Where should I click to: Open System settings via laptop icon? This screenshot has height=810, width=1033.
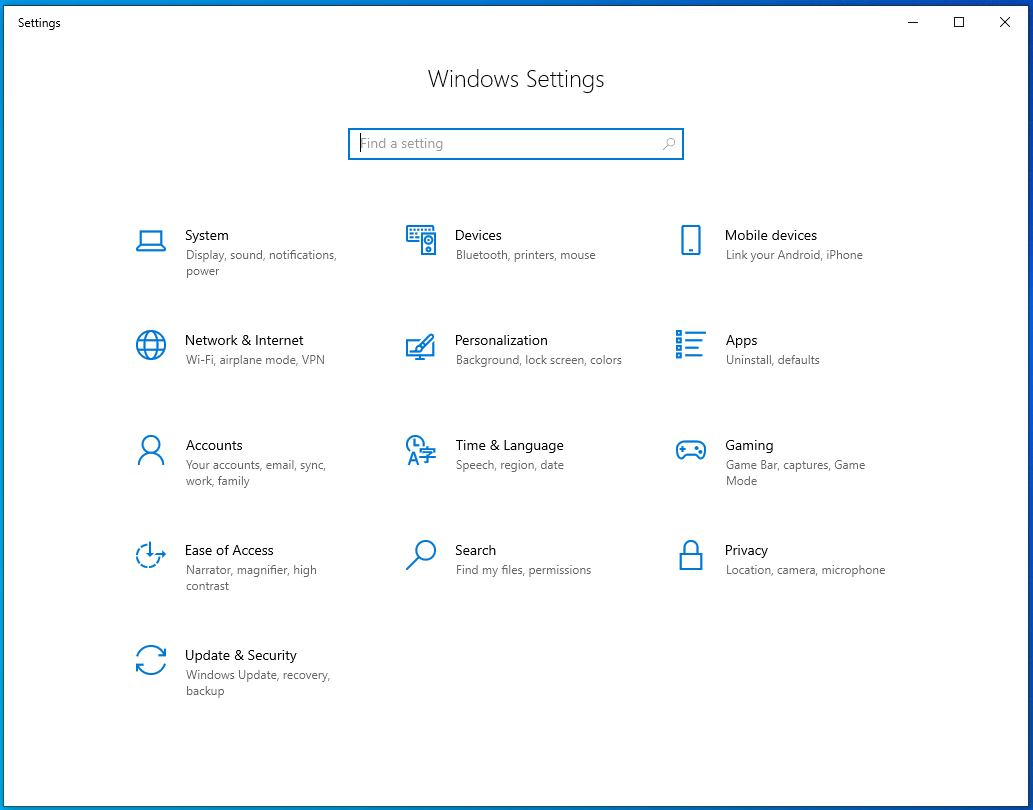pyautogui.click(x=151, y=240)
